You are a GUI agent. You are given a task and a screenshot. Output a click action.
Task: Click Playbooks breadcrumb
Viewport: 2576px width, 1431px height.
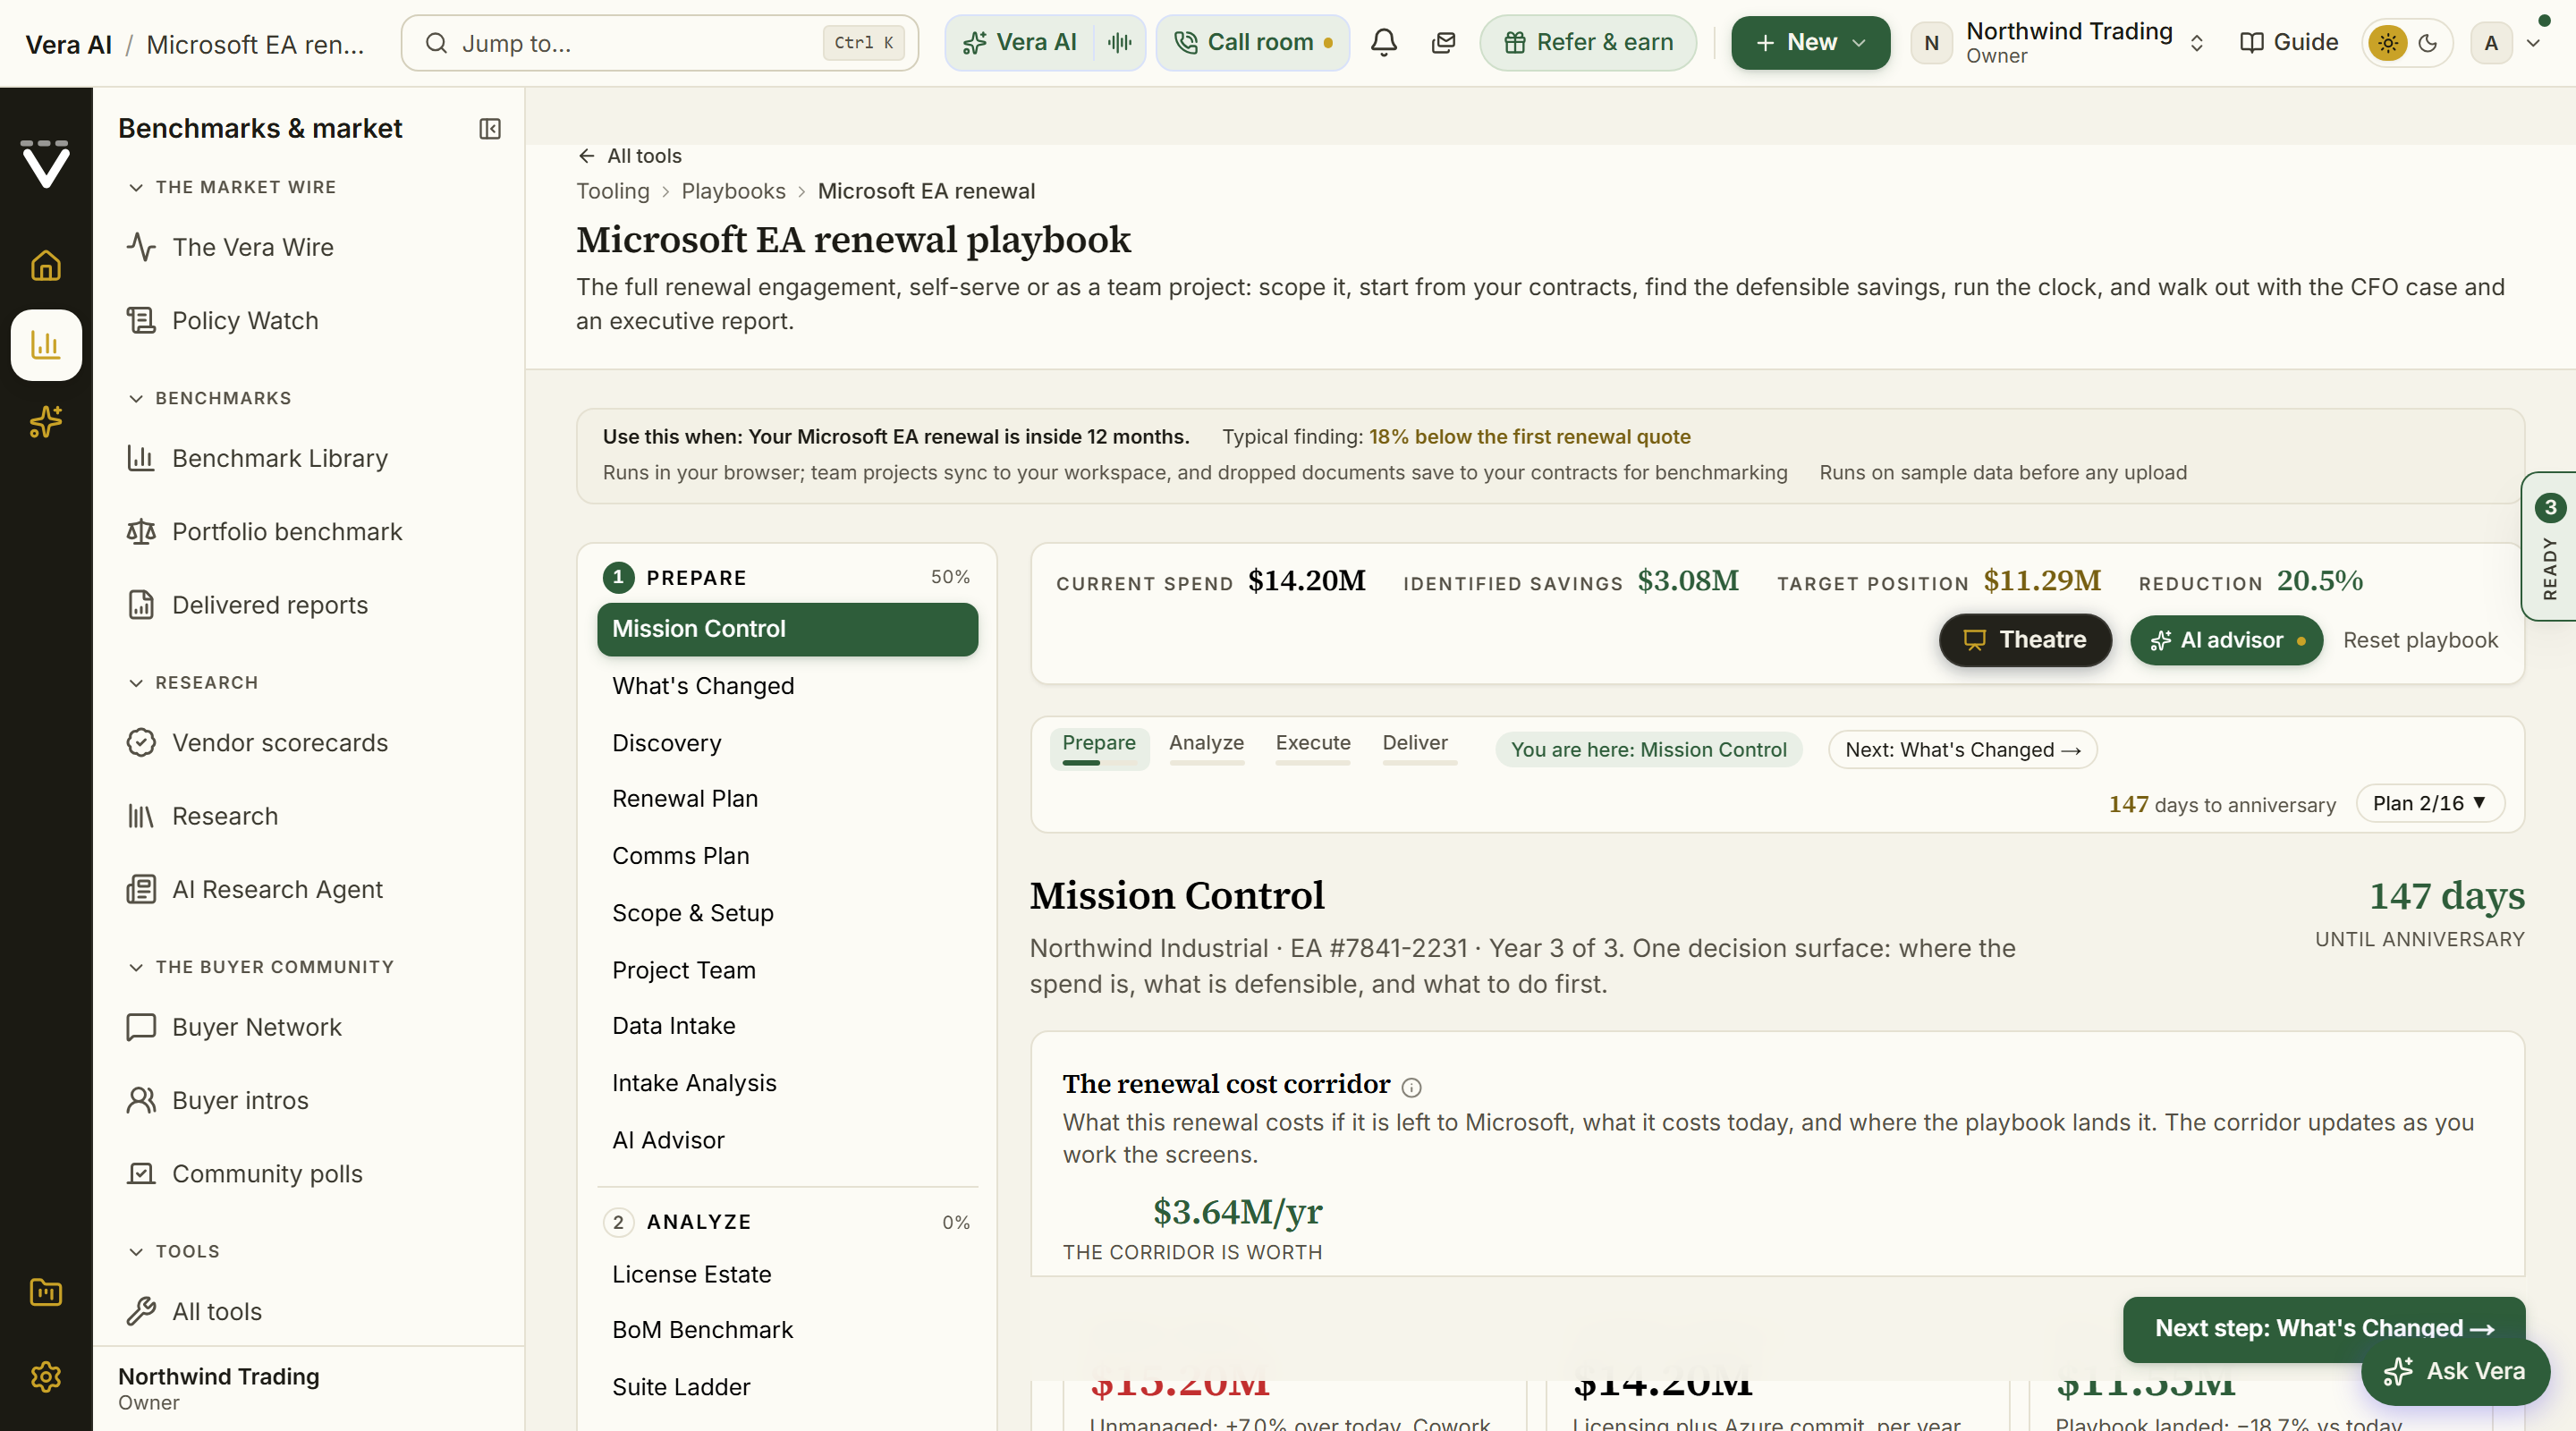(733, 191)
